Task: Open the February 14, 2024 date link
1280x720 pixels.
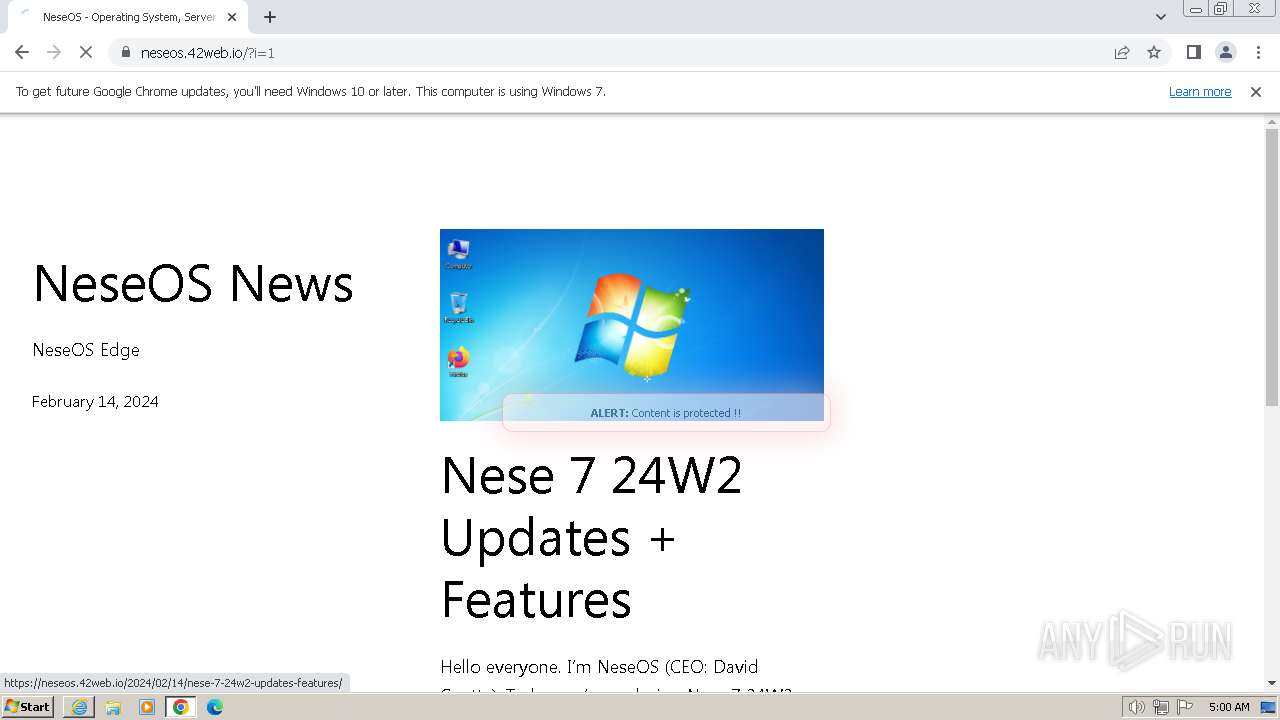Action: 95,402
